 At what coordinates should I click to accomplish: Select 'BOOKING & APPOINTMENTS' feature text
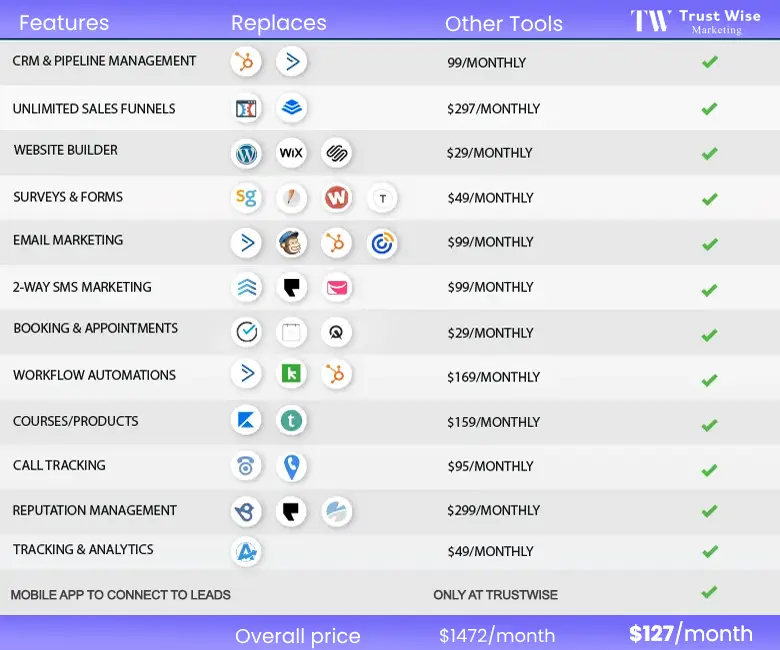click(96, 328)
